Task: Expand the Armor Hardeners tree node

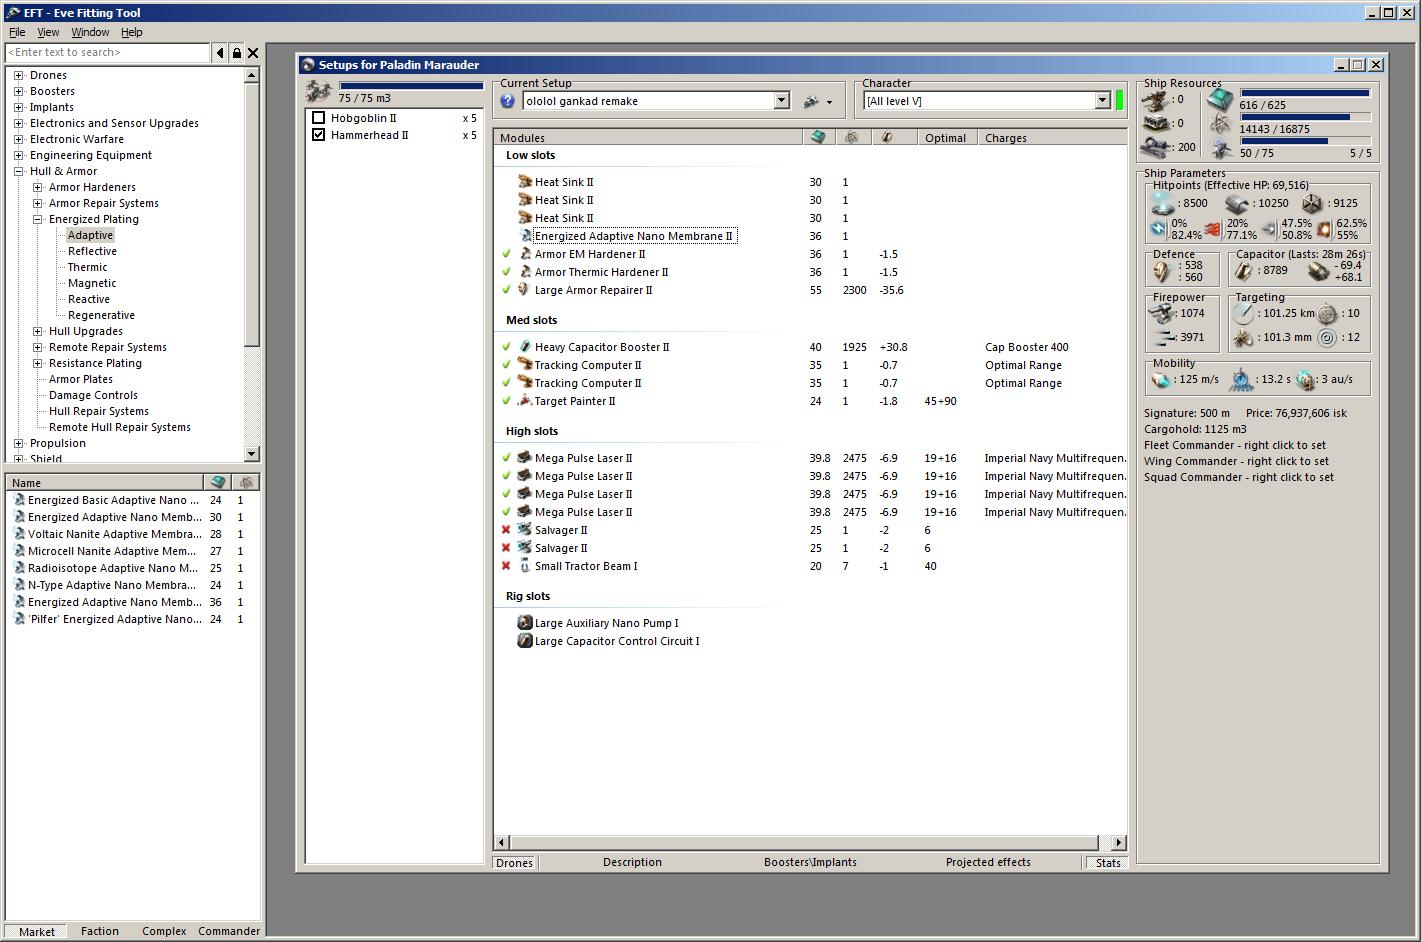Action: pos(37,187)
